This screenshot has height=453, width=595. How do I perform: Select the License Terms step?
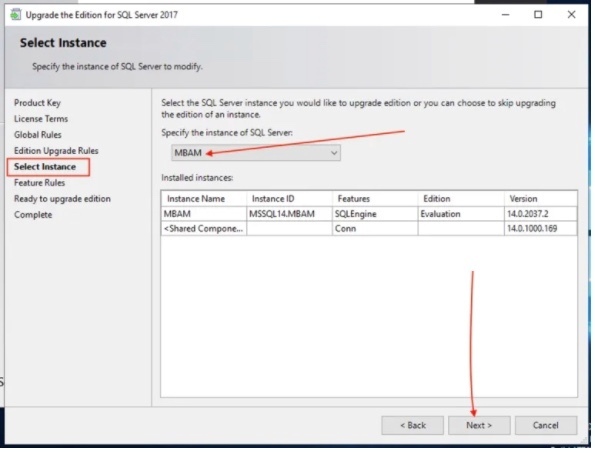(41, 119)
